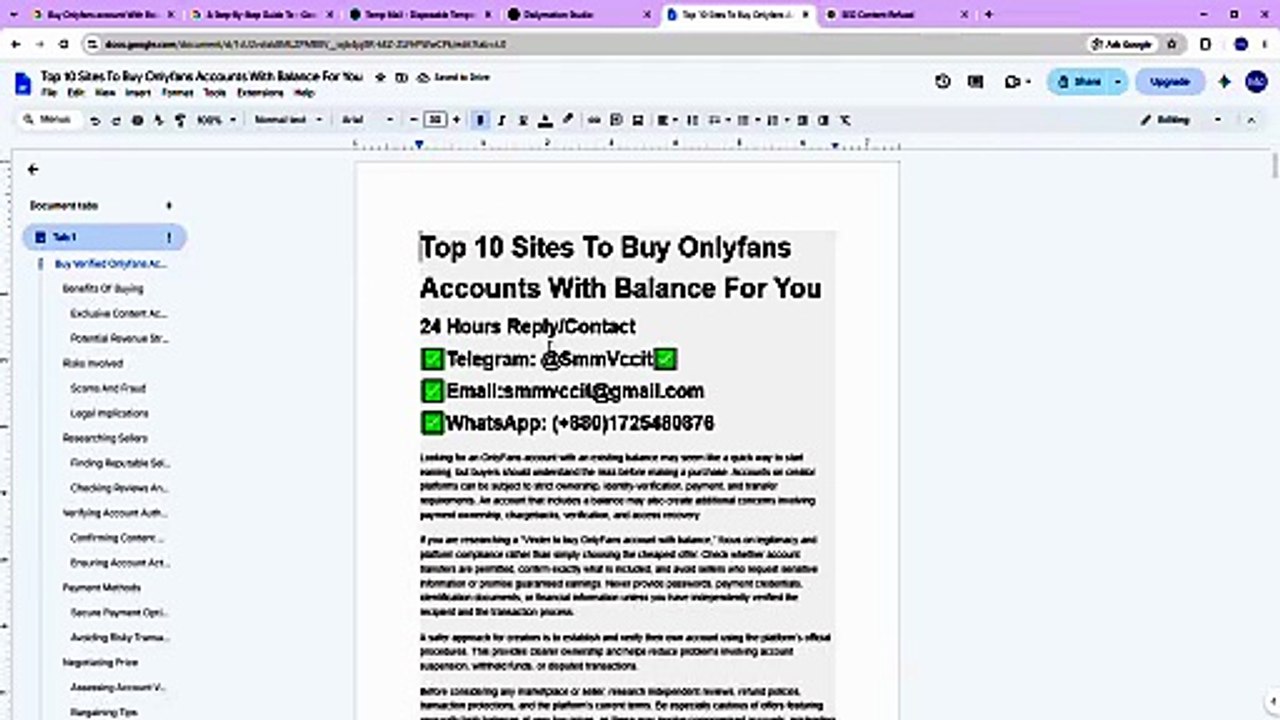This screenshot has height=720, width=1280.
Task: Bookmark this page in Chrome
Action: (1171, 44)
